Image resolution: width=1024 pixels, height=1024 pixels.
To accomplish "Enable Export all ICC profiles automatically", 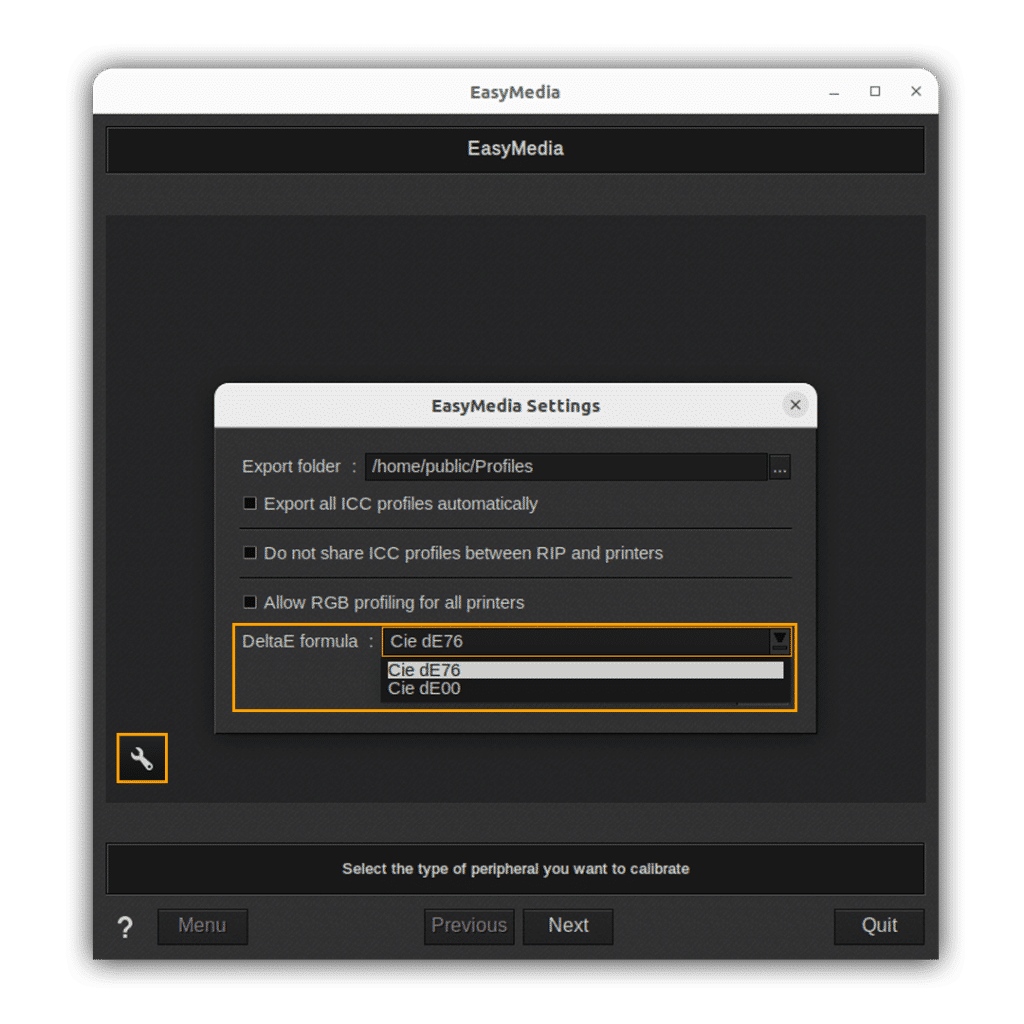I will coord(250,504).
